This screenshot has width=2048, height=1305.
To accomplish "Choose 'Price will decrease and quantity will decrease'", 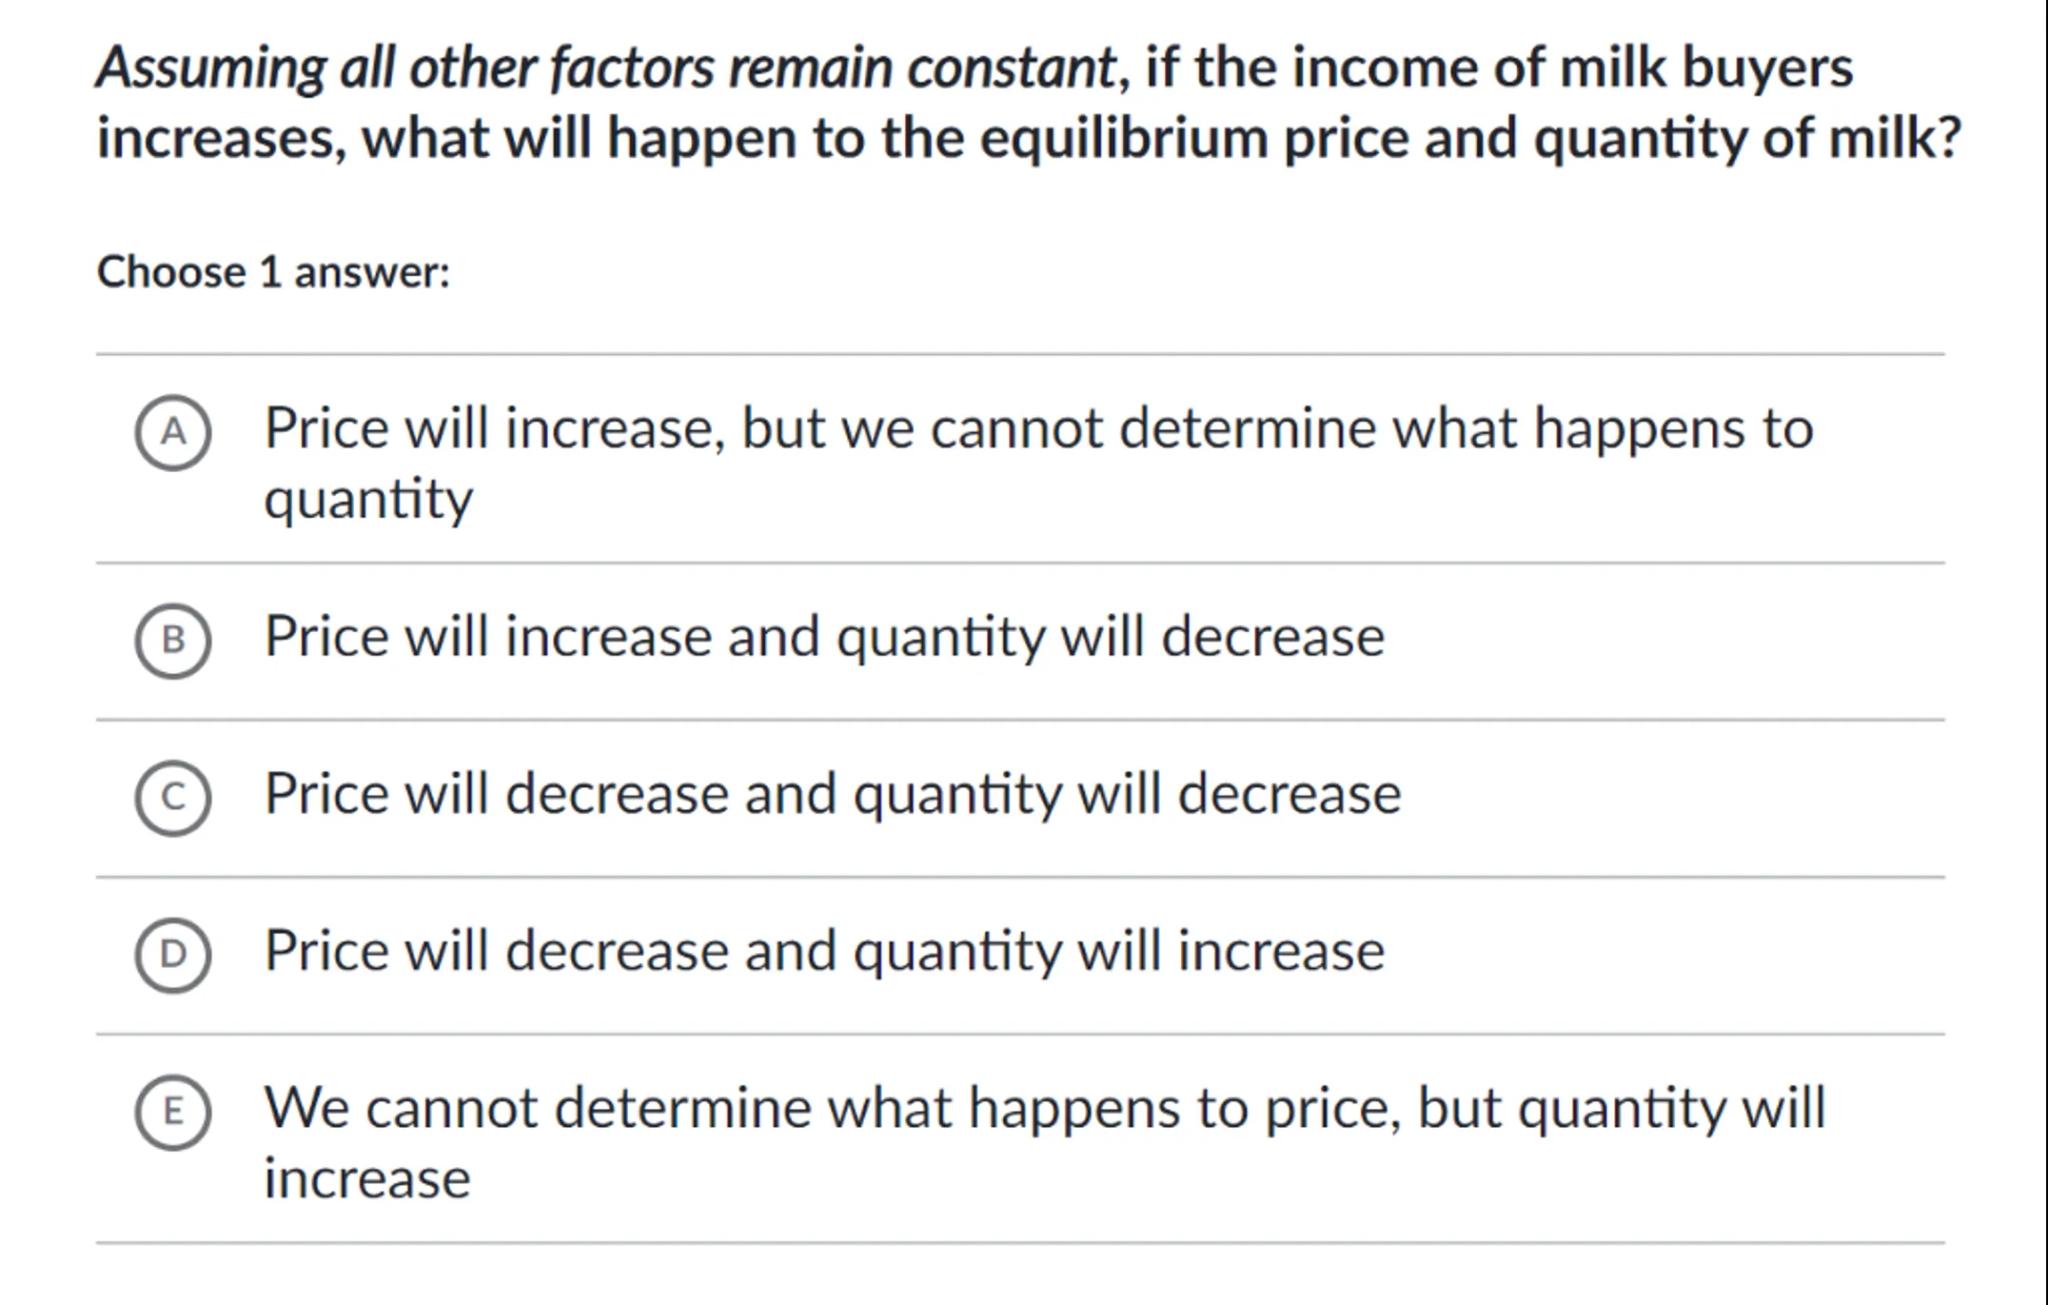I will [832, 794].
